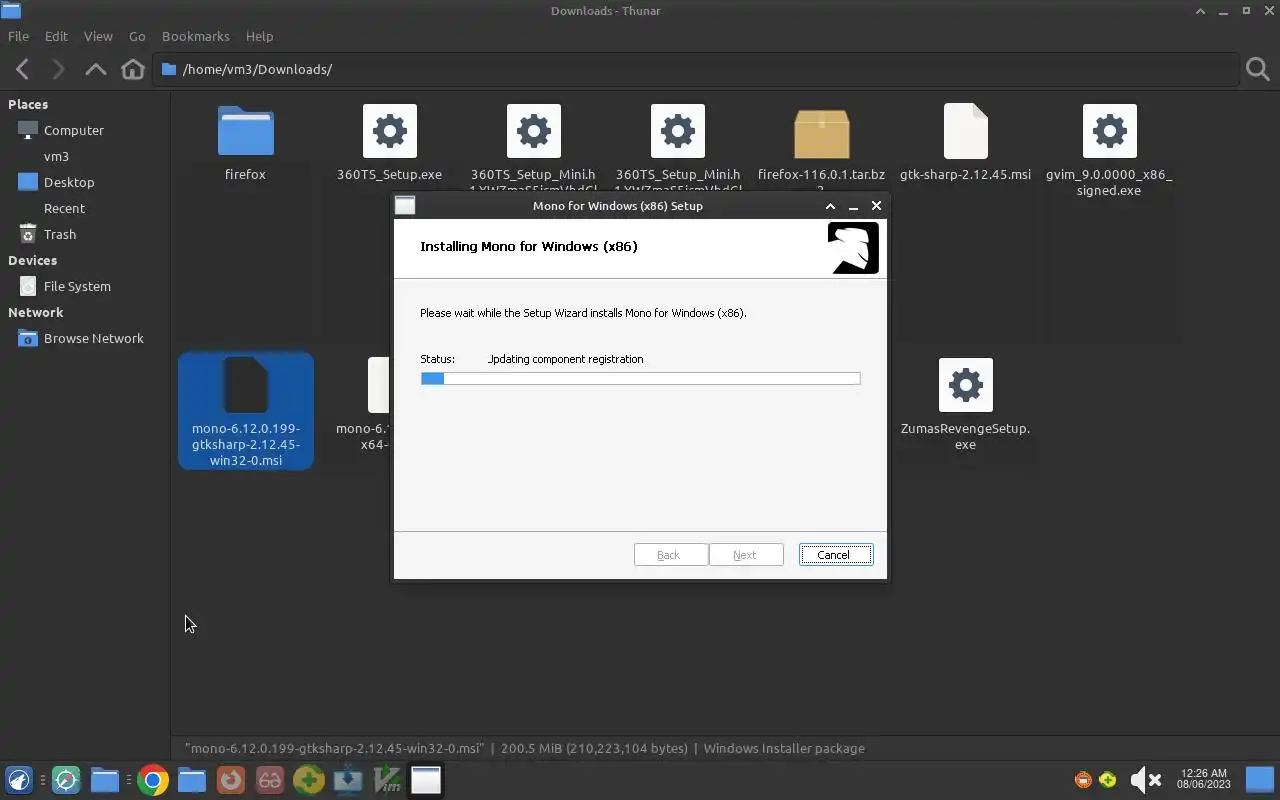Click the 'Updating component registration' status text
The image size is (1280, 800).
click(565, 359)
